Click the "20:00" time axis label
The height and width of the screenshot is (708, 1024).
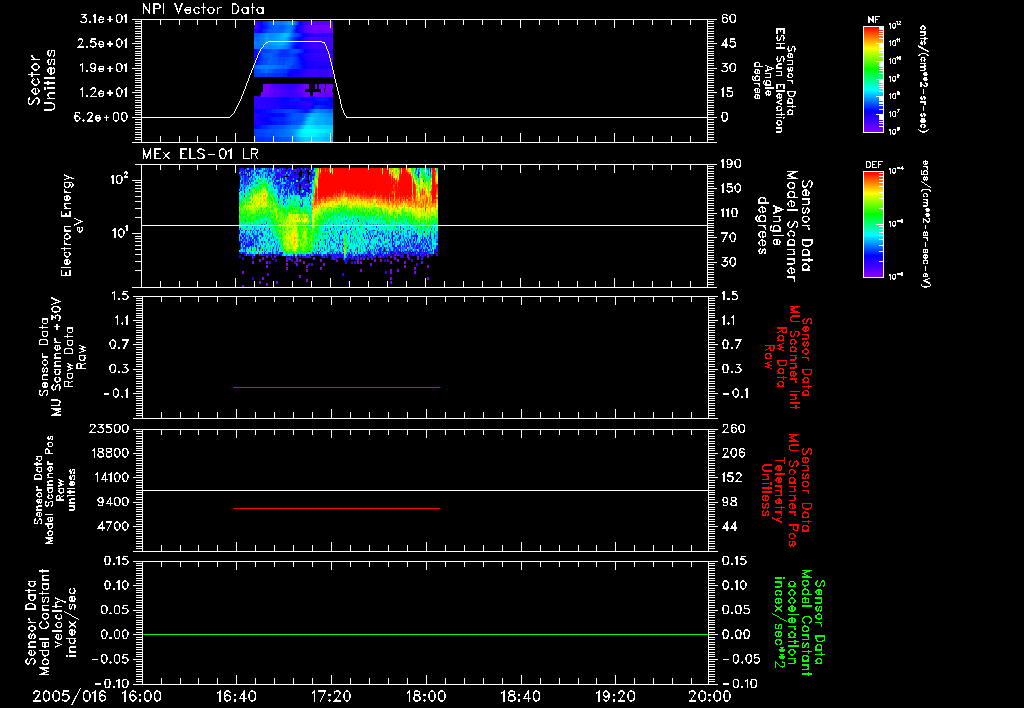[710, 696]
